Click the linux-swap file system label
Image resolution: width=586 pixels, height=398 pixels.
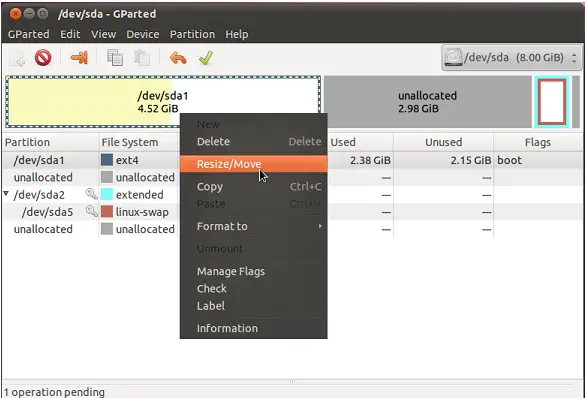point(142,212)
